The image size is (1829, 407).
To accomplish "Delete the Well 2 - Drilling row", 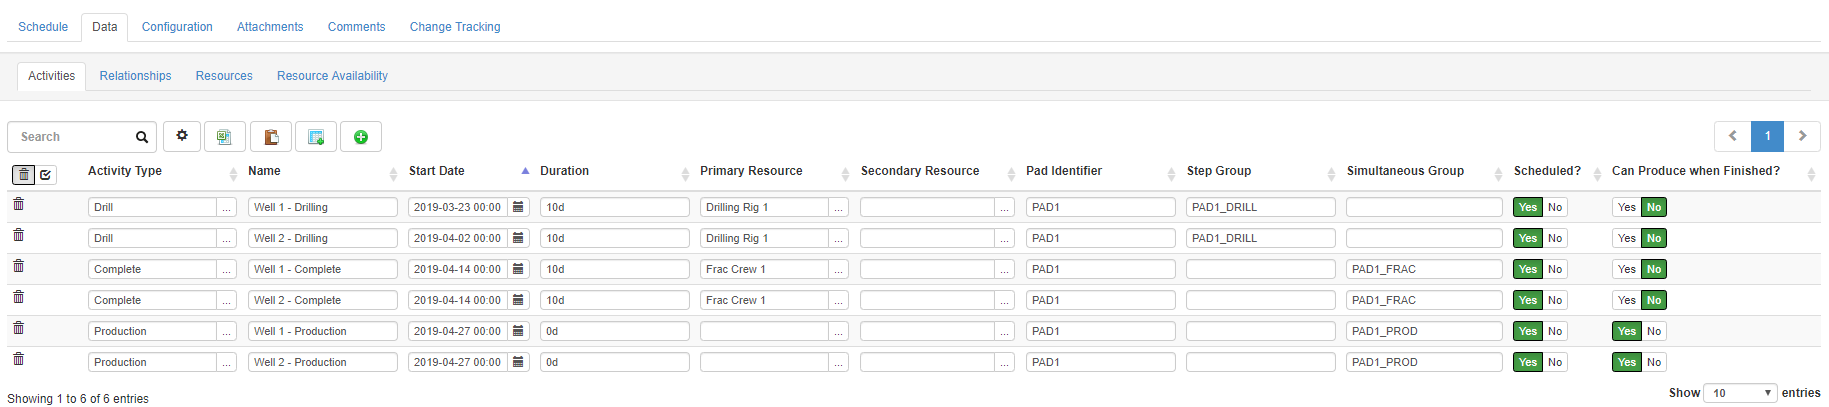I will pyautogui.click(x=18, y=235).
